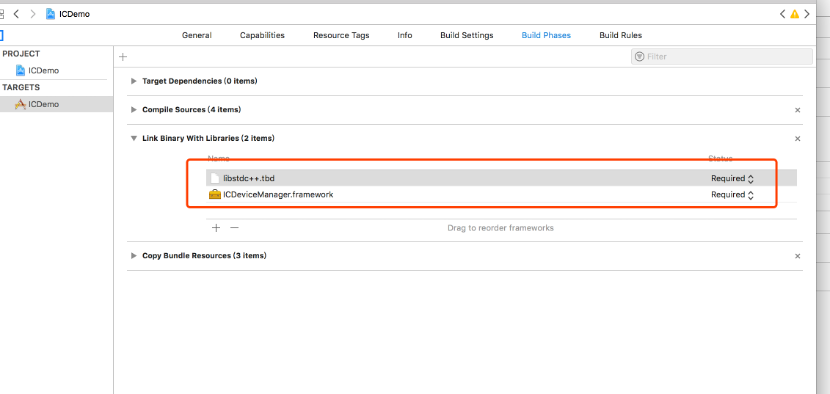Screen dimensions: 830x394
Task: Jump to previous issue arrow
Action: tap(782, 14)
